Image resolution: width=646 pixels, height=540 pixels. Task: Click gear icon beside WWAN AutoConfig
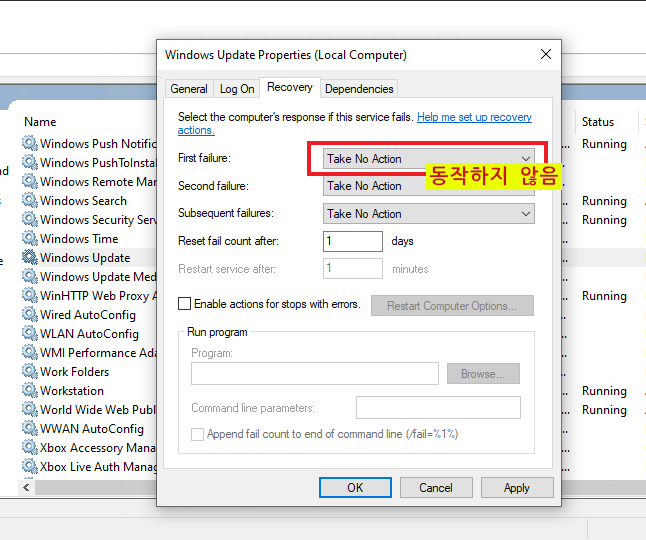click(30, 428)
